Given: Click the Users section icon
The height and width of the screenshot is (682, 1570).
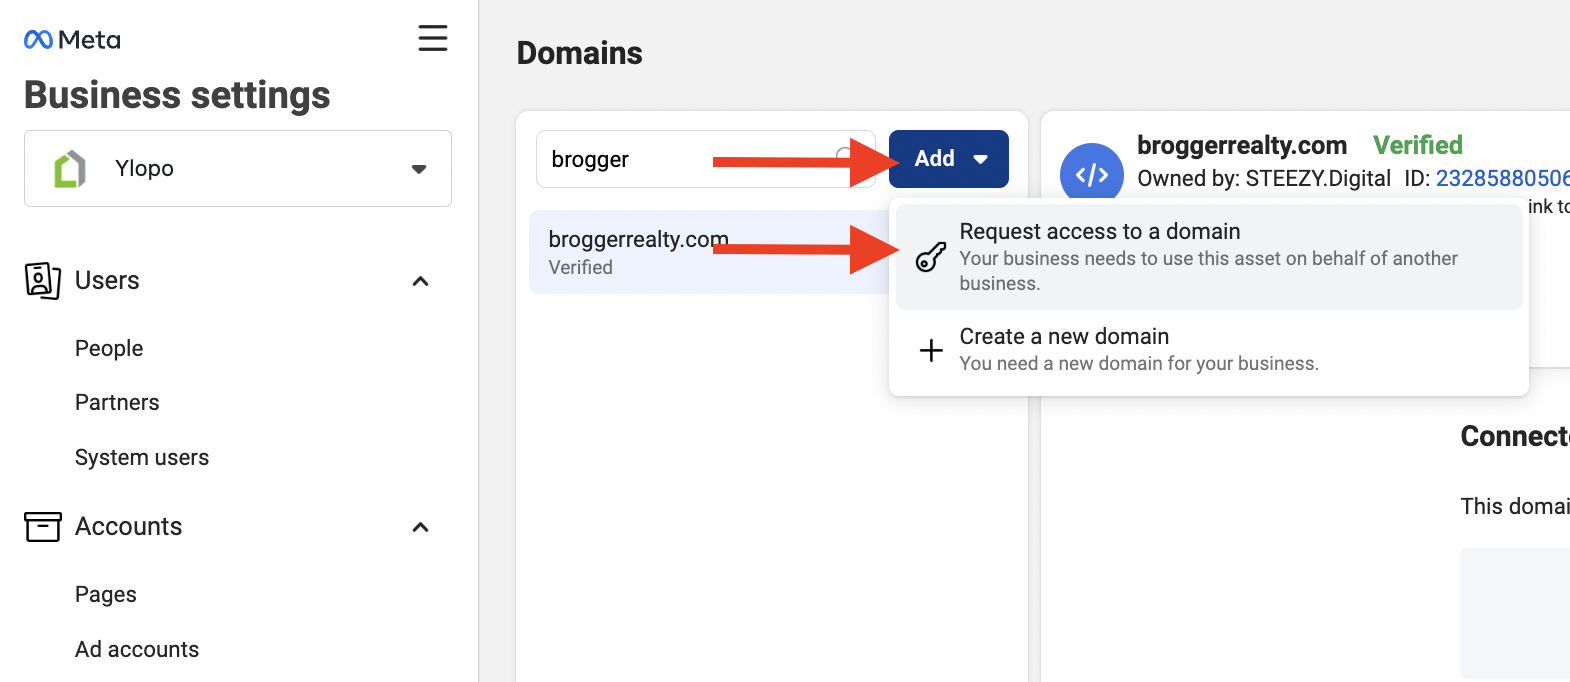Looking at the screenshot, I should [x=43, y=281].
